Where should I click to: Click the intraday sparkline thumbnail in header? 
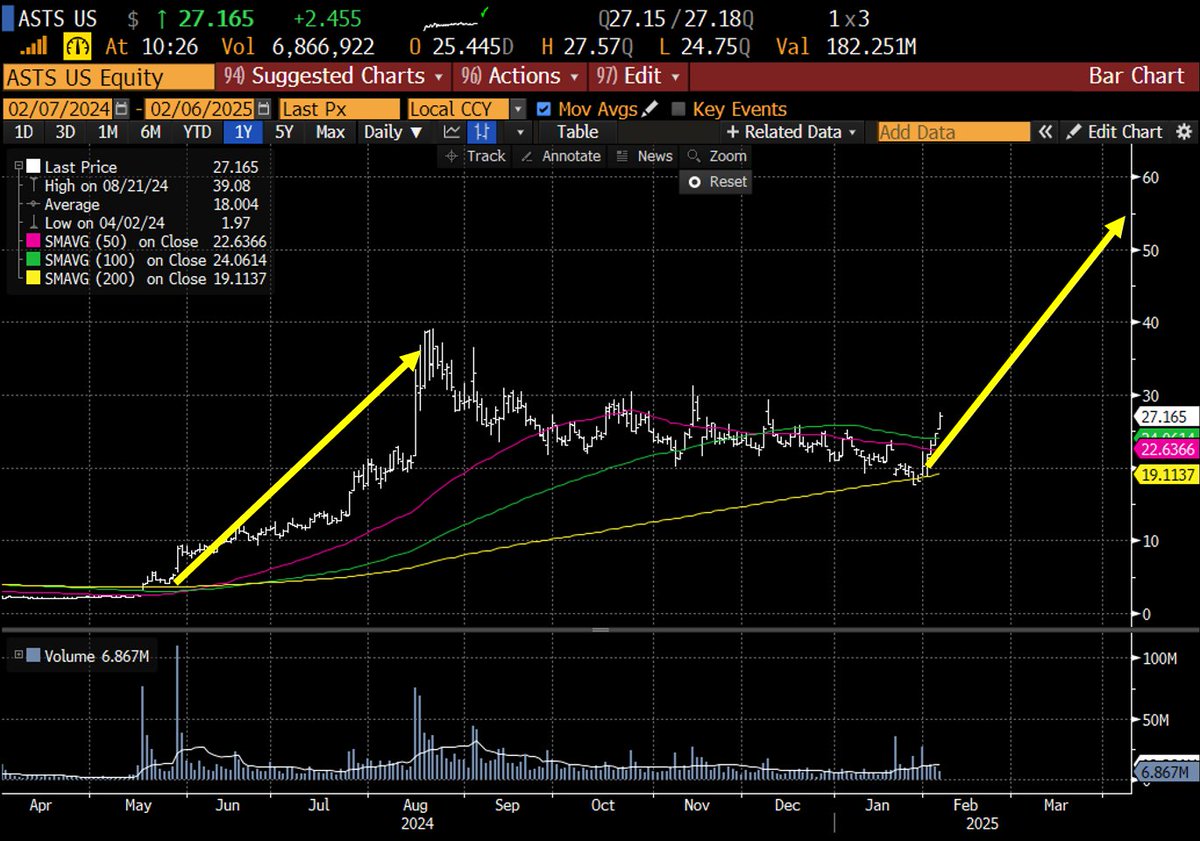(457, 19)
